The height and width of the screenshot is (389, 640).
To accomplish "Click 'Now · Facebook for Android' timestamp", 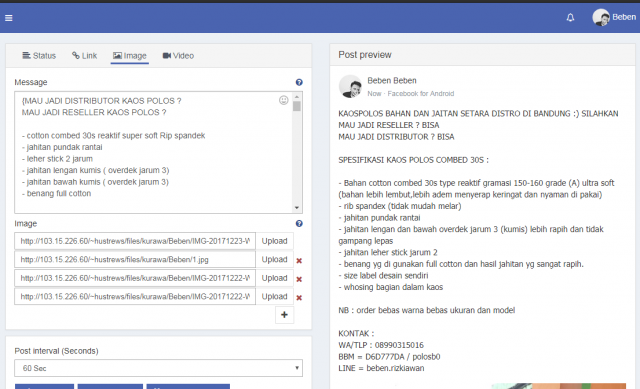I will [x=410, y=93].
